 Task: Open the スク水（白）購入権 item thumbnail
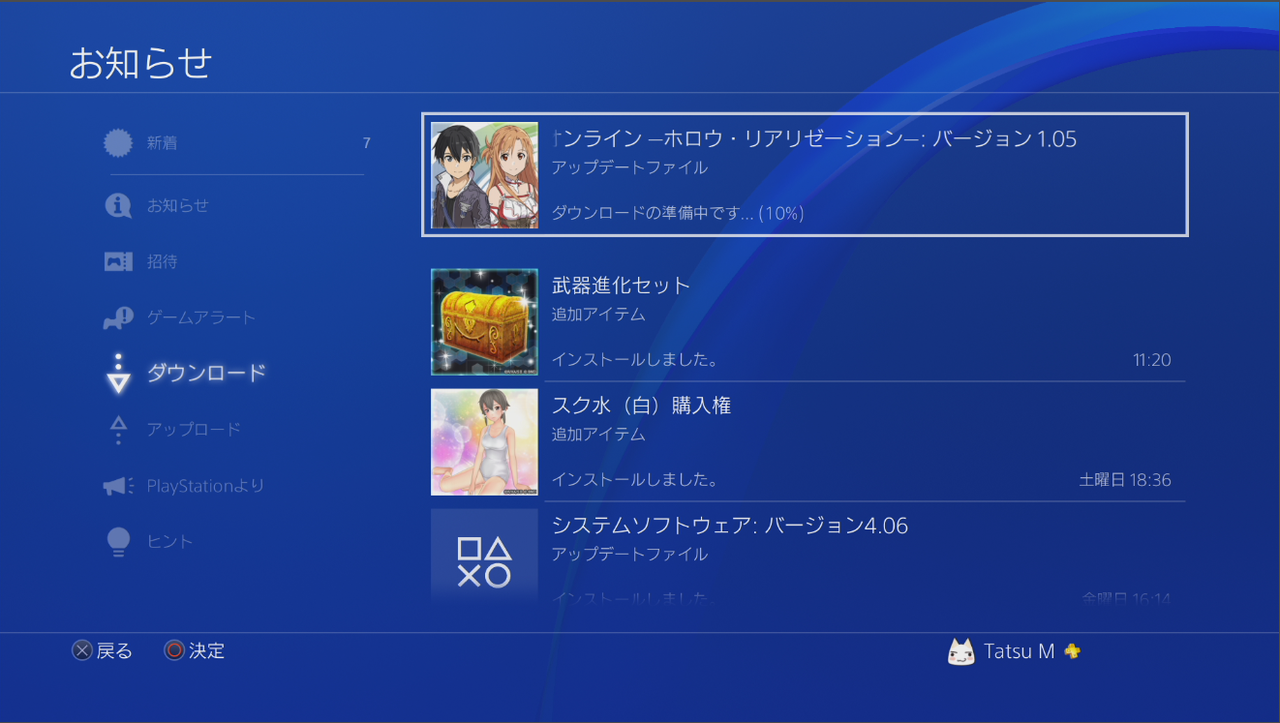point(484,442)
